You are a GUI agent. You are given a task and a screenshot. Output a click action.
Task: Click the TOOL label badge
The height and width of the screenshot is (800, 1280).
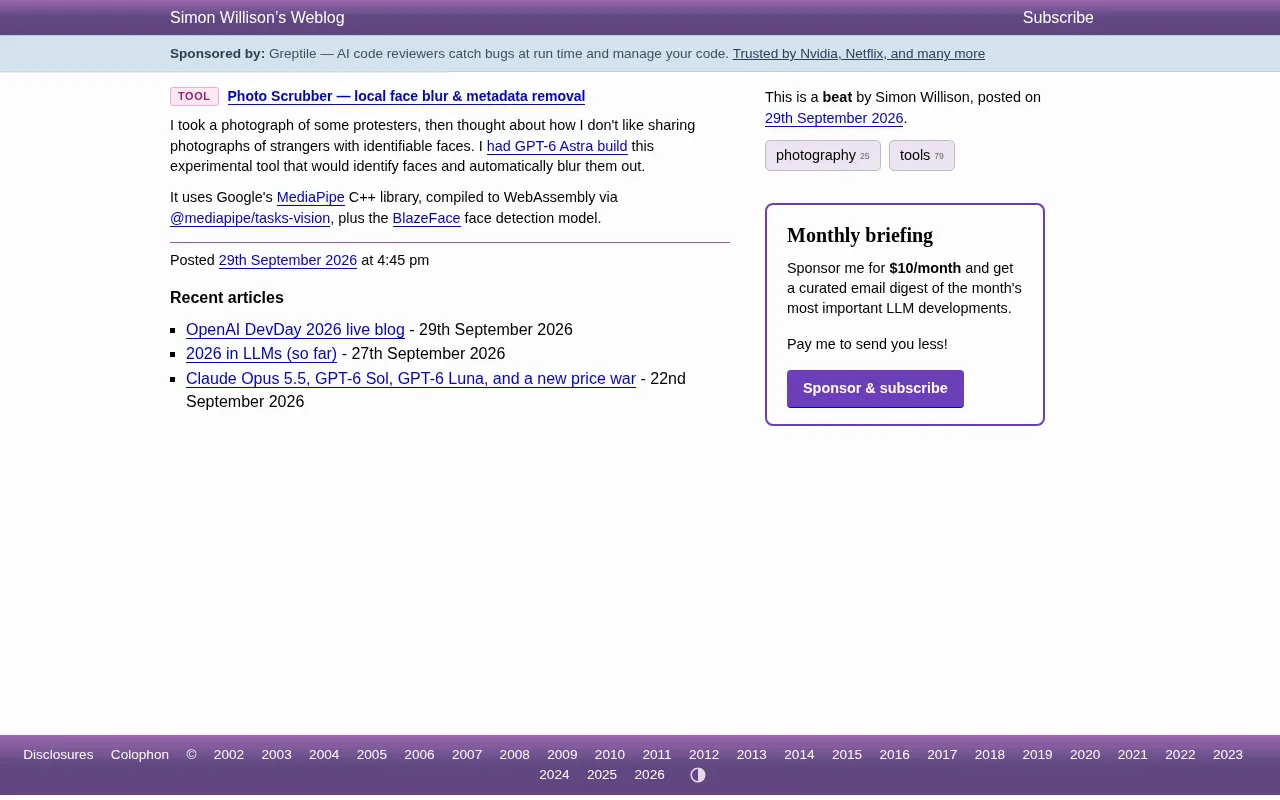coord(194,96)
